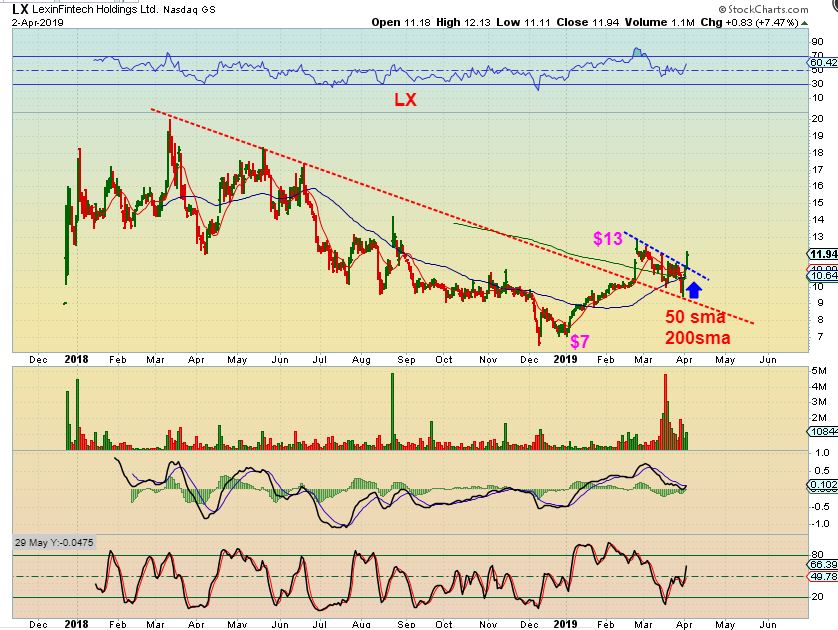Click the Close 11.94 value in header

click(x=587, y=22)
